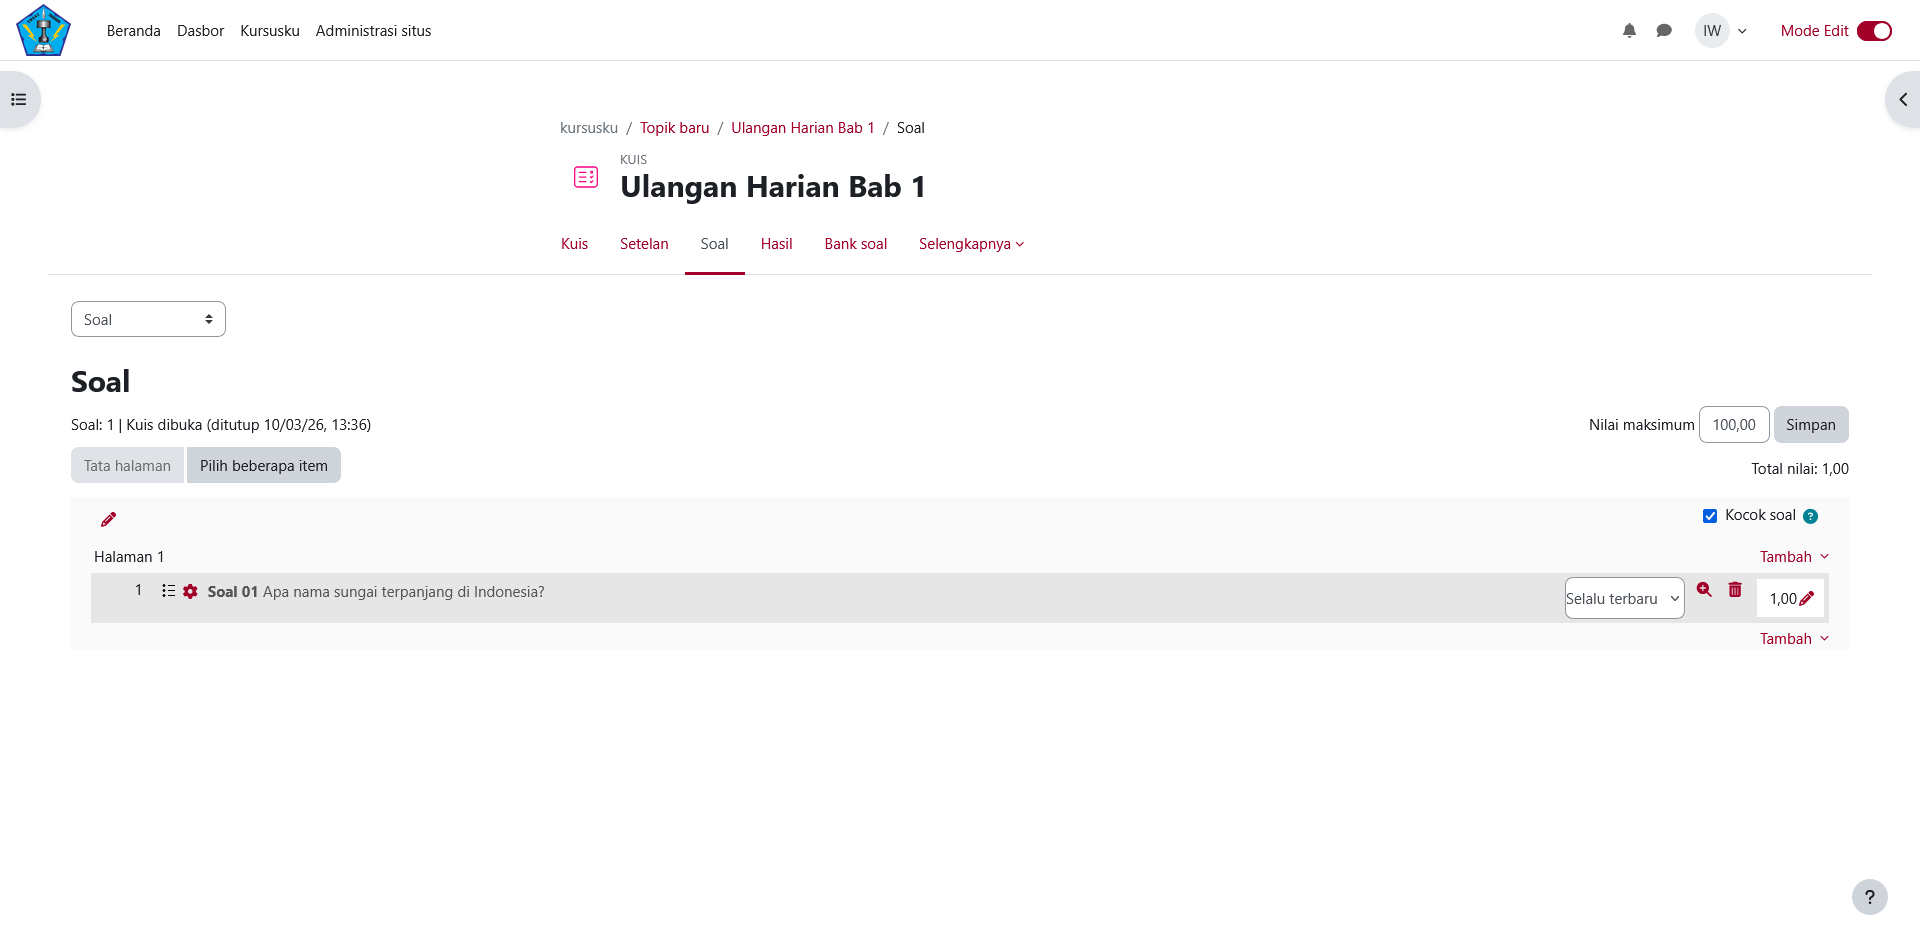Switch to the Bank soal tab
This screenshot has width=1920, height=947.
point(855,244)
